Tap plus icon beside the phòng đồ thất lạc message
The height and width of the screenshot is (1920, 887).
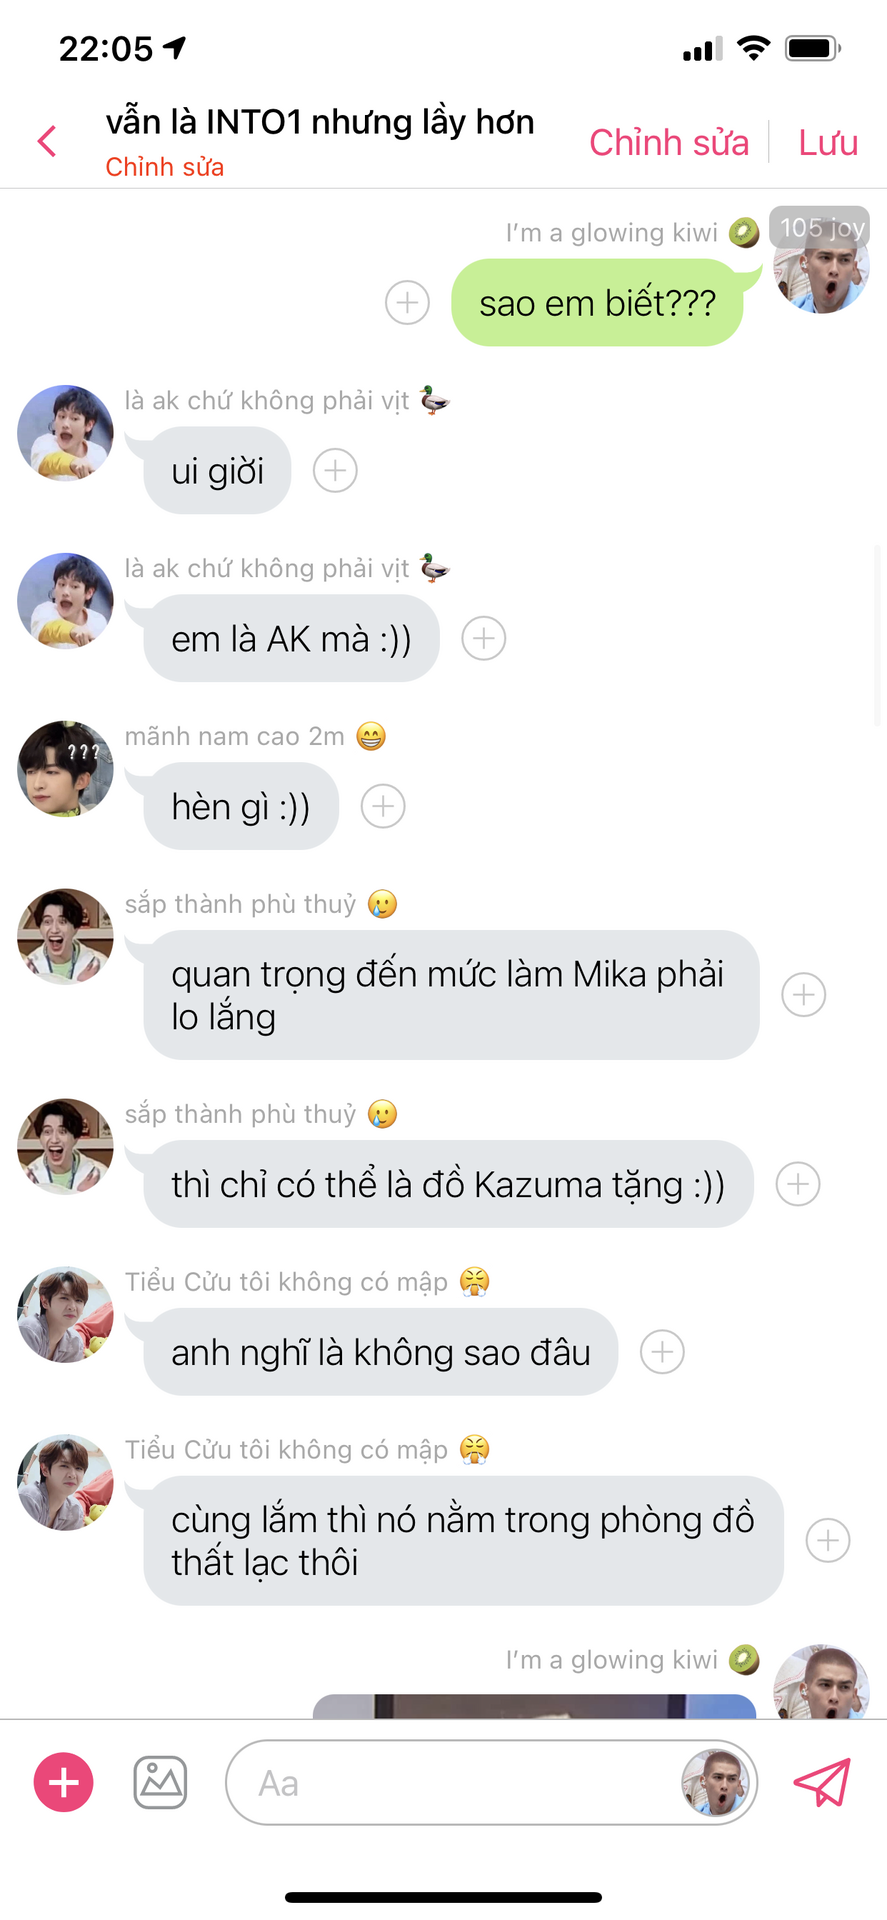point(828,1541)
